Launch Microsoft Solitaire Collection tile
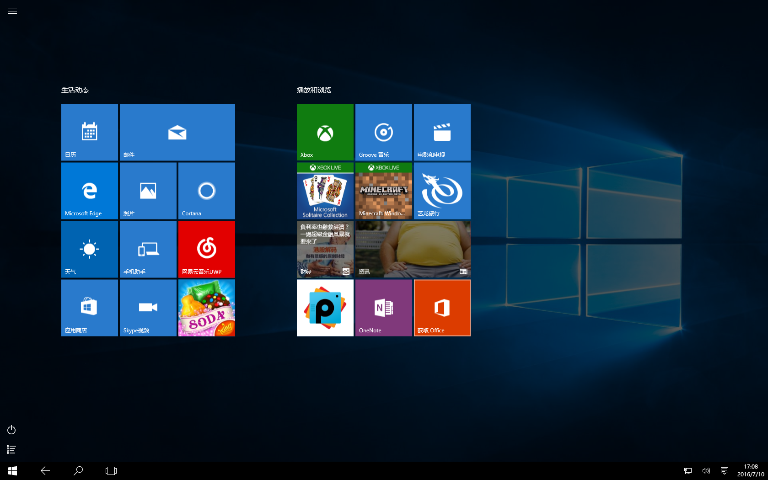The image size is (768, 480). click(325, 191)
